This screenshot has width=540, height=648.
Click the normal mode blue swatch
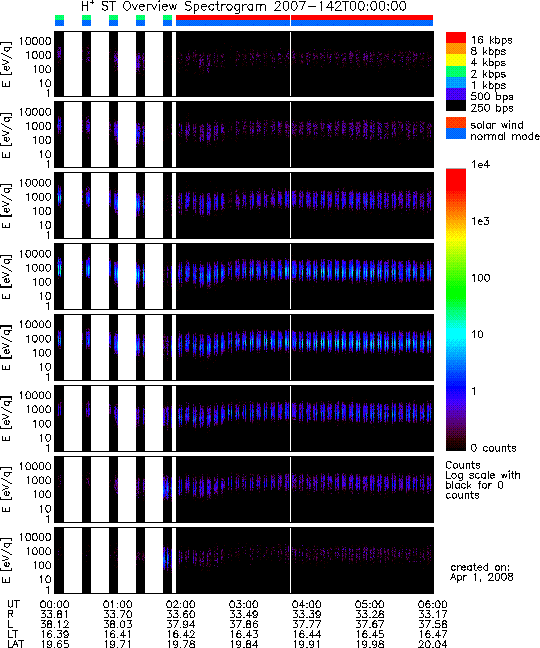tap(456, 133)
